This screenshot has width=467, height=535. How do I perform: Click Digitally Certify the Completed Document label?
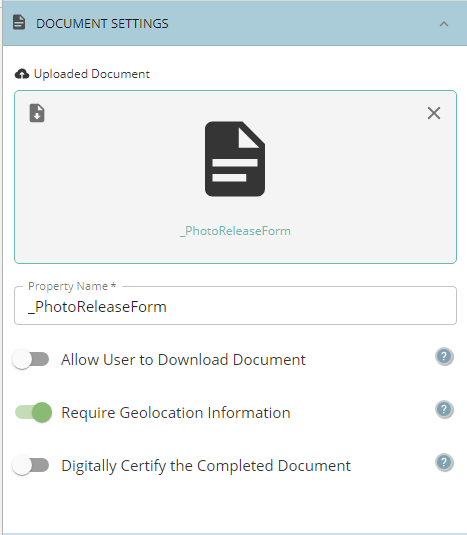pos(206,466)
